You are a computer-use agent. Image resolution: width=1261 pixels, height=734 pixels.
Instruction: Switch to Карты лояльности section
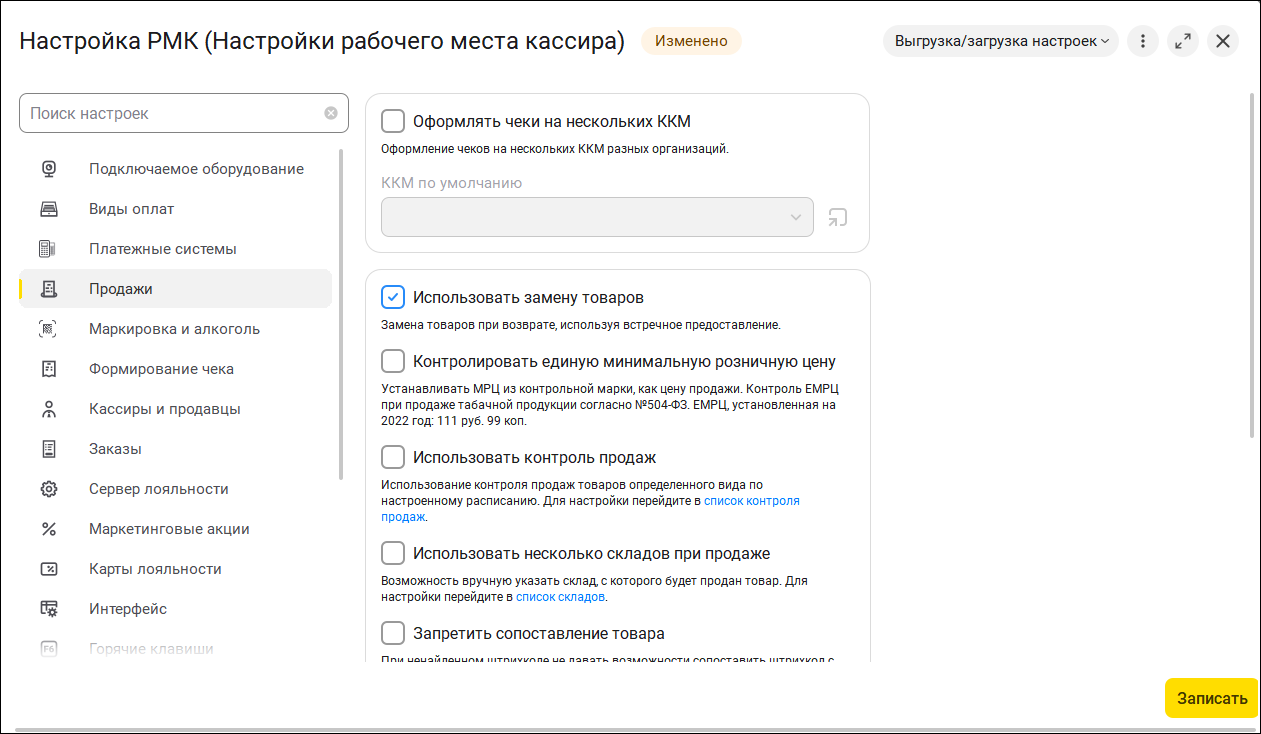click(x=155, y=569)
